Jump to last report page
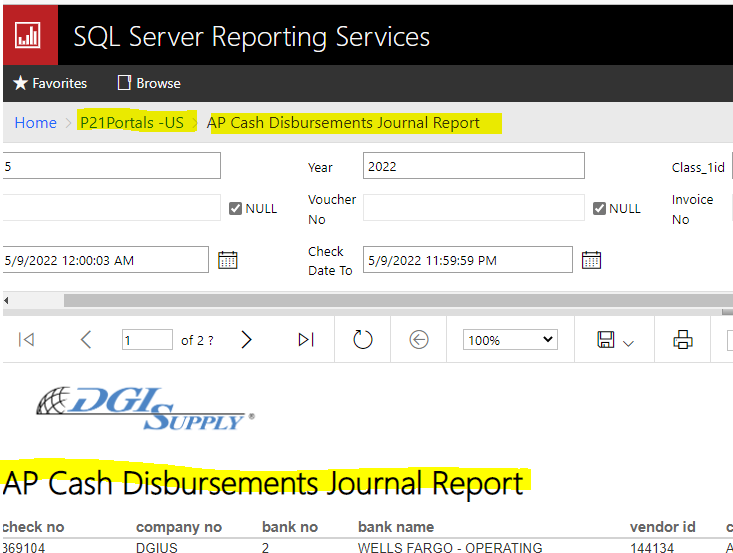 [x=306, y=340]
